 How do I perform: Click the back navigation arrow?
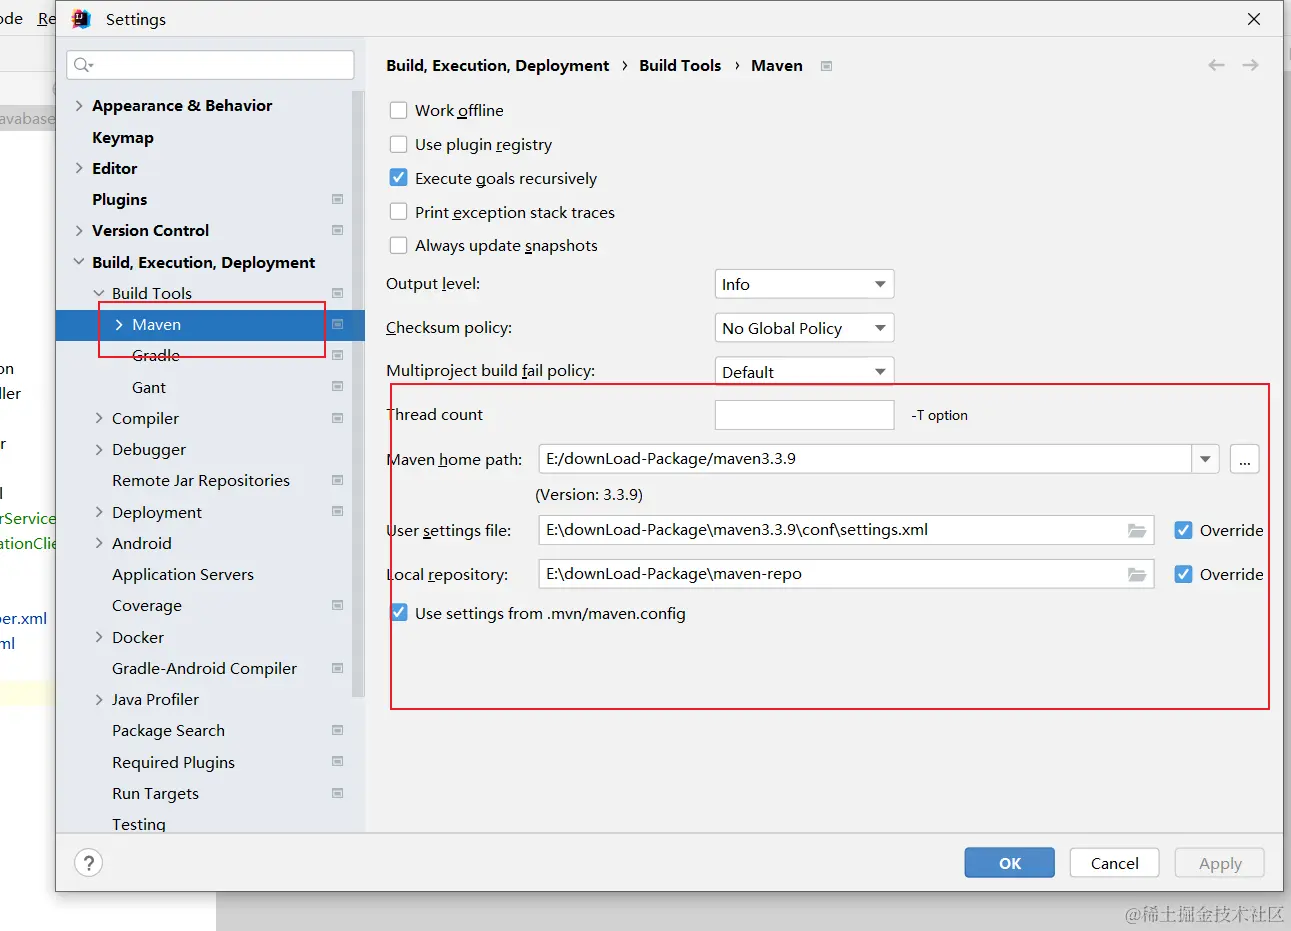pyautogui.click(x=1216, y=65)
